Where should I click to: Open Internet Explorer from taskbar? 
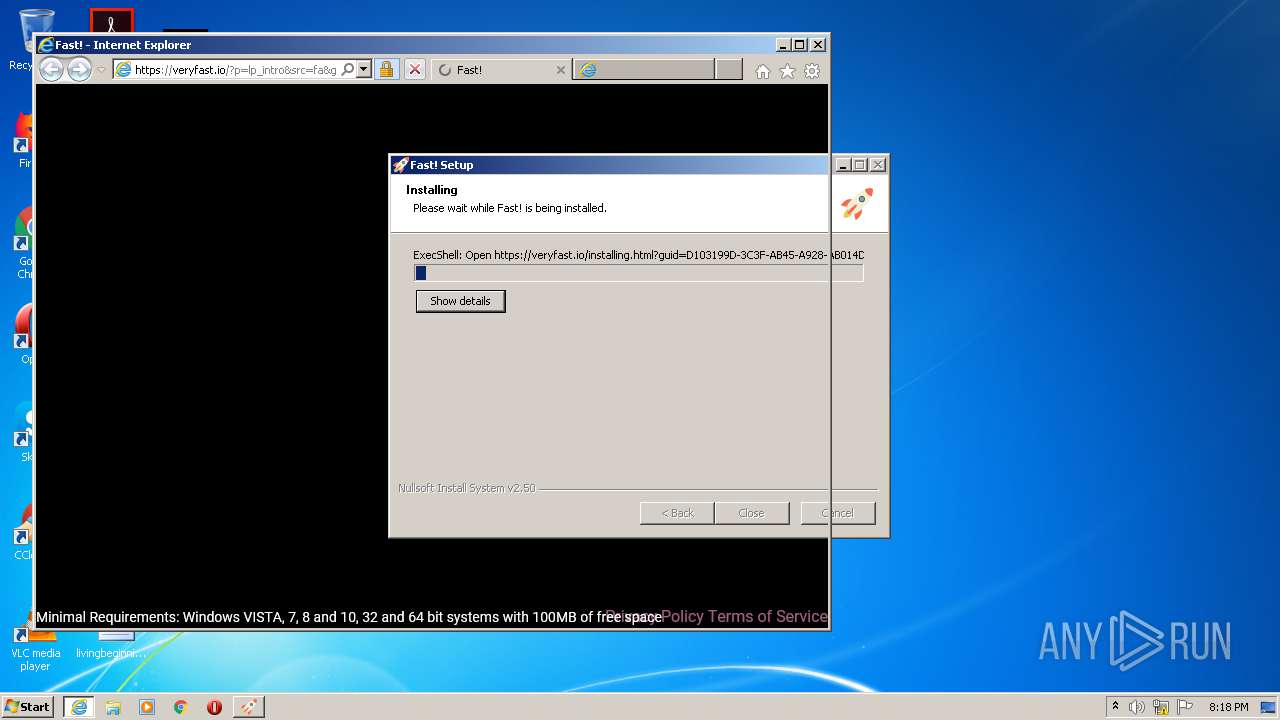(x=79, y=707)
